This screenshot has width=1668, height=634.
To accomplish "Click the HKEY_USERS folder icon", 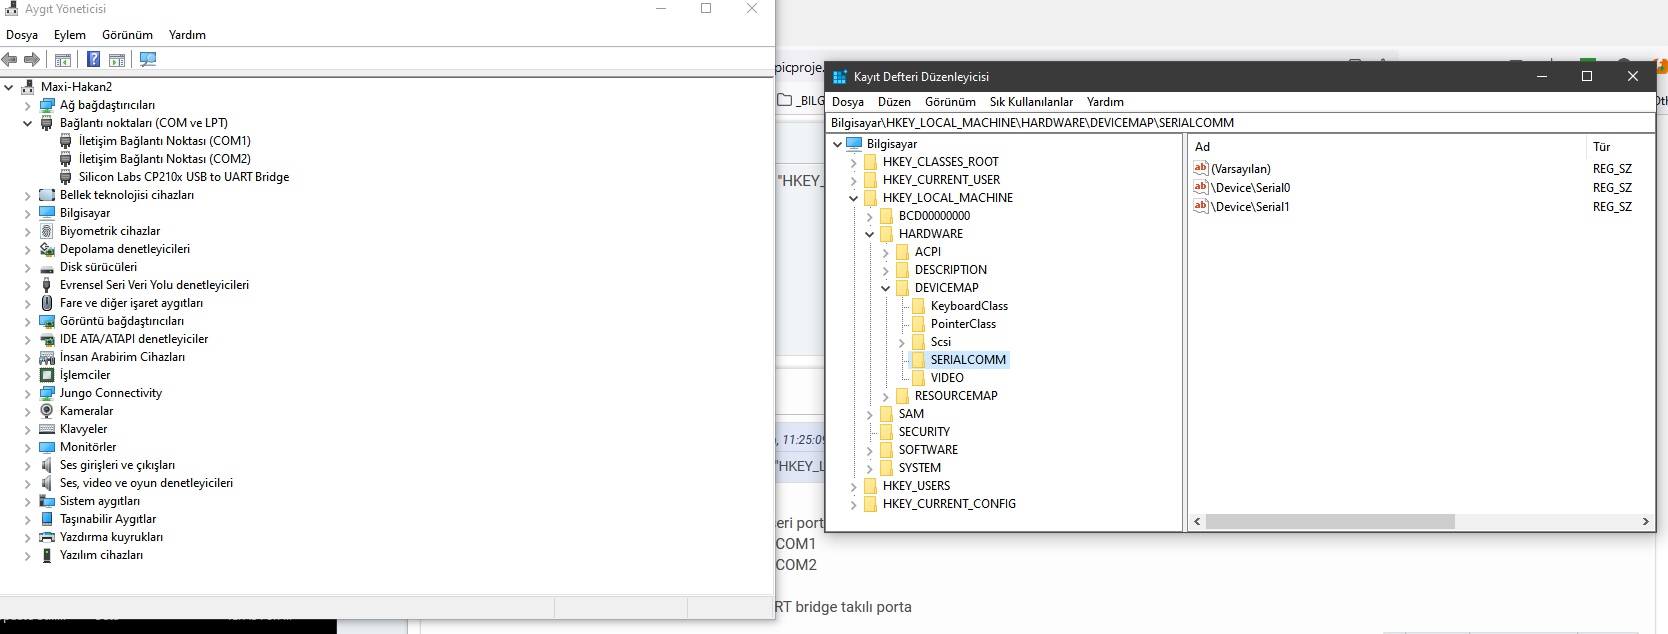I will pos(871,486).
